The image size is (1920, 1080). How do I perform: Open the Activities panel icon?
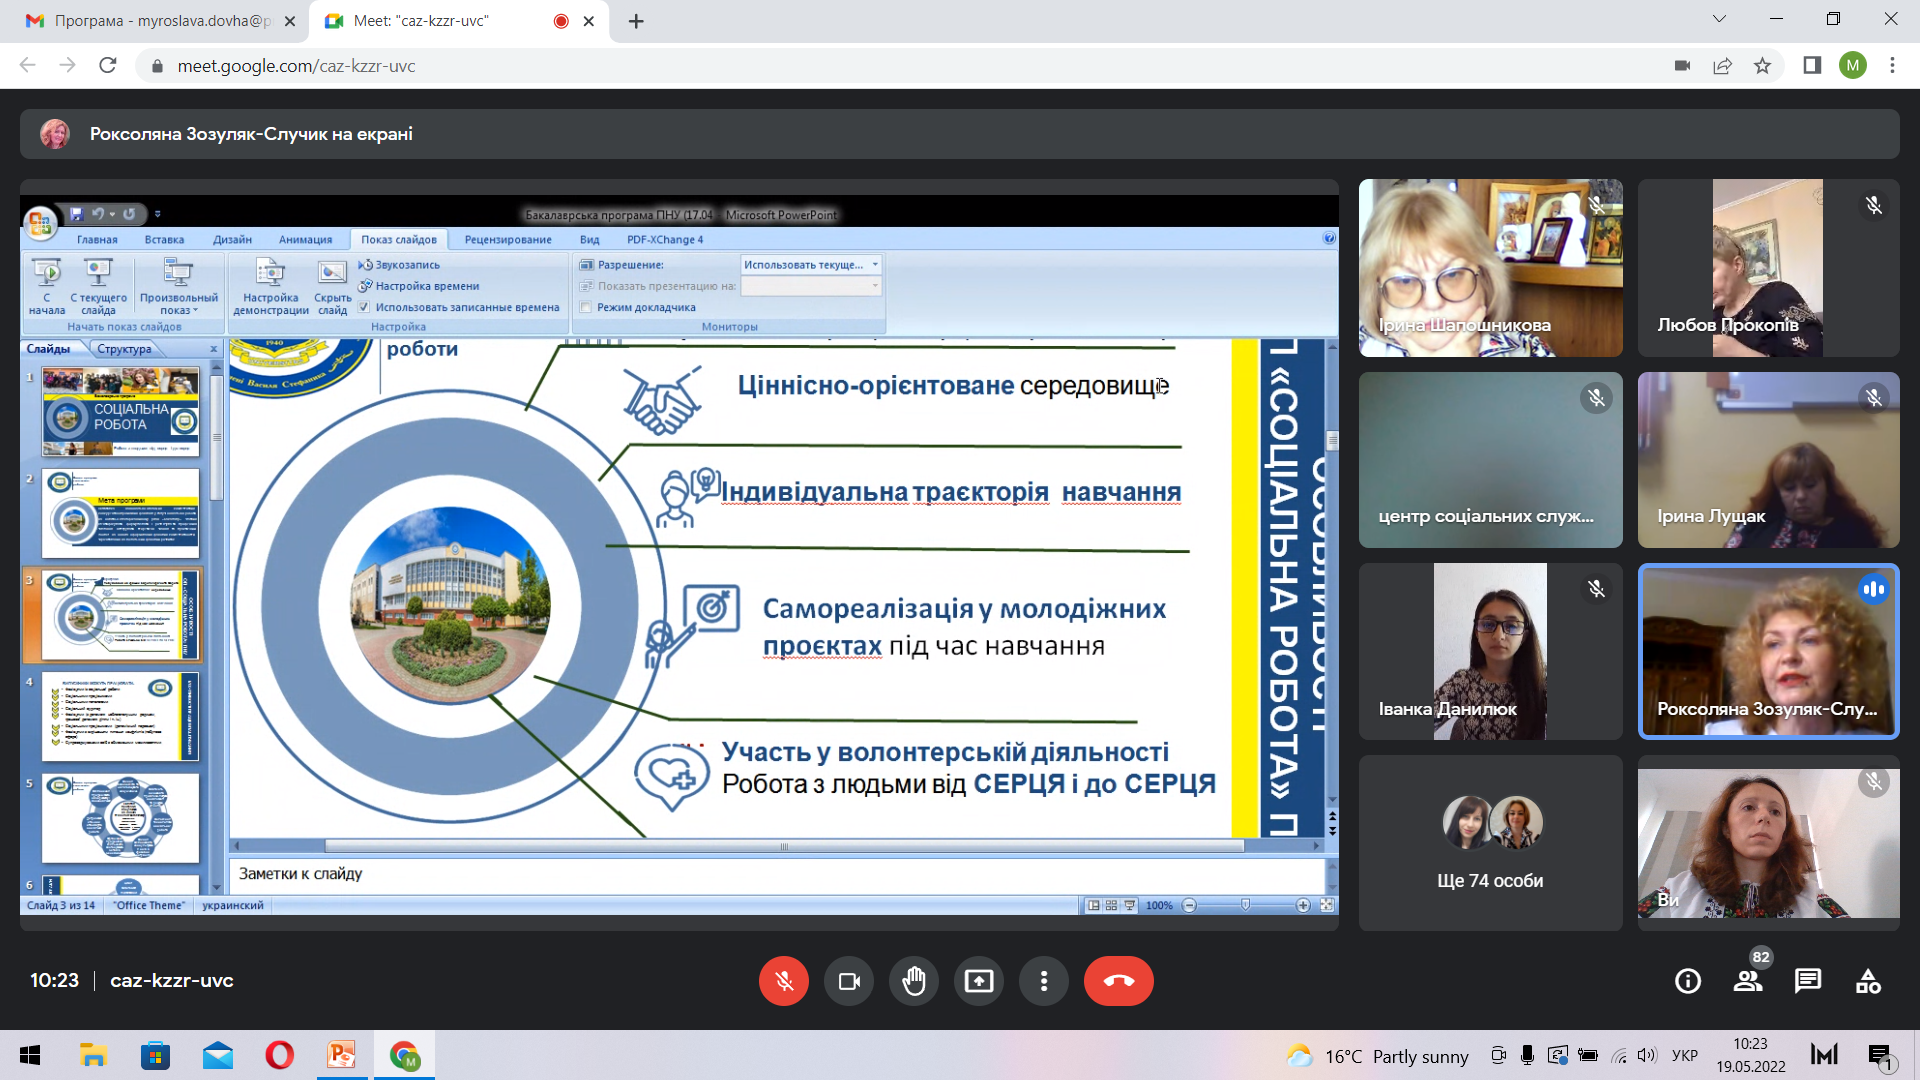pos(1868,981)
